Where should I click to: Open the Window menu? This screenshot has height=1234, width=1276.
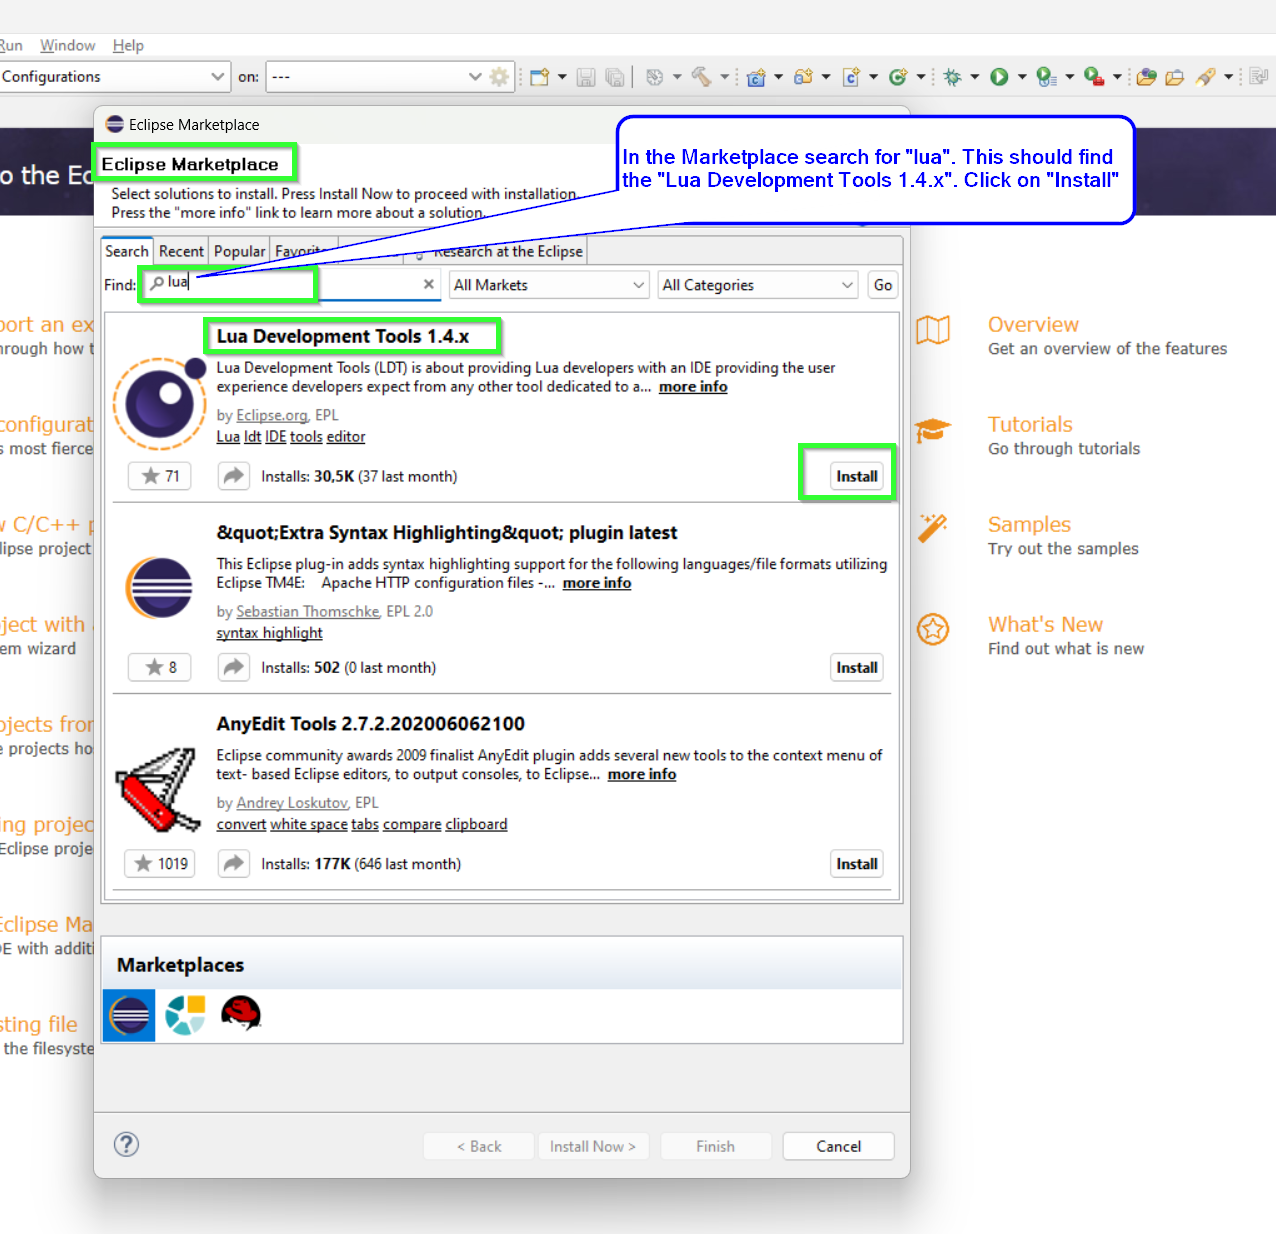66,45
